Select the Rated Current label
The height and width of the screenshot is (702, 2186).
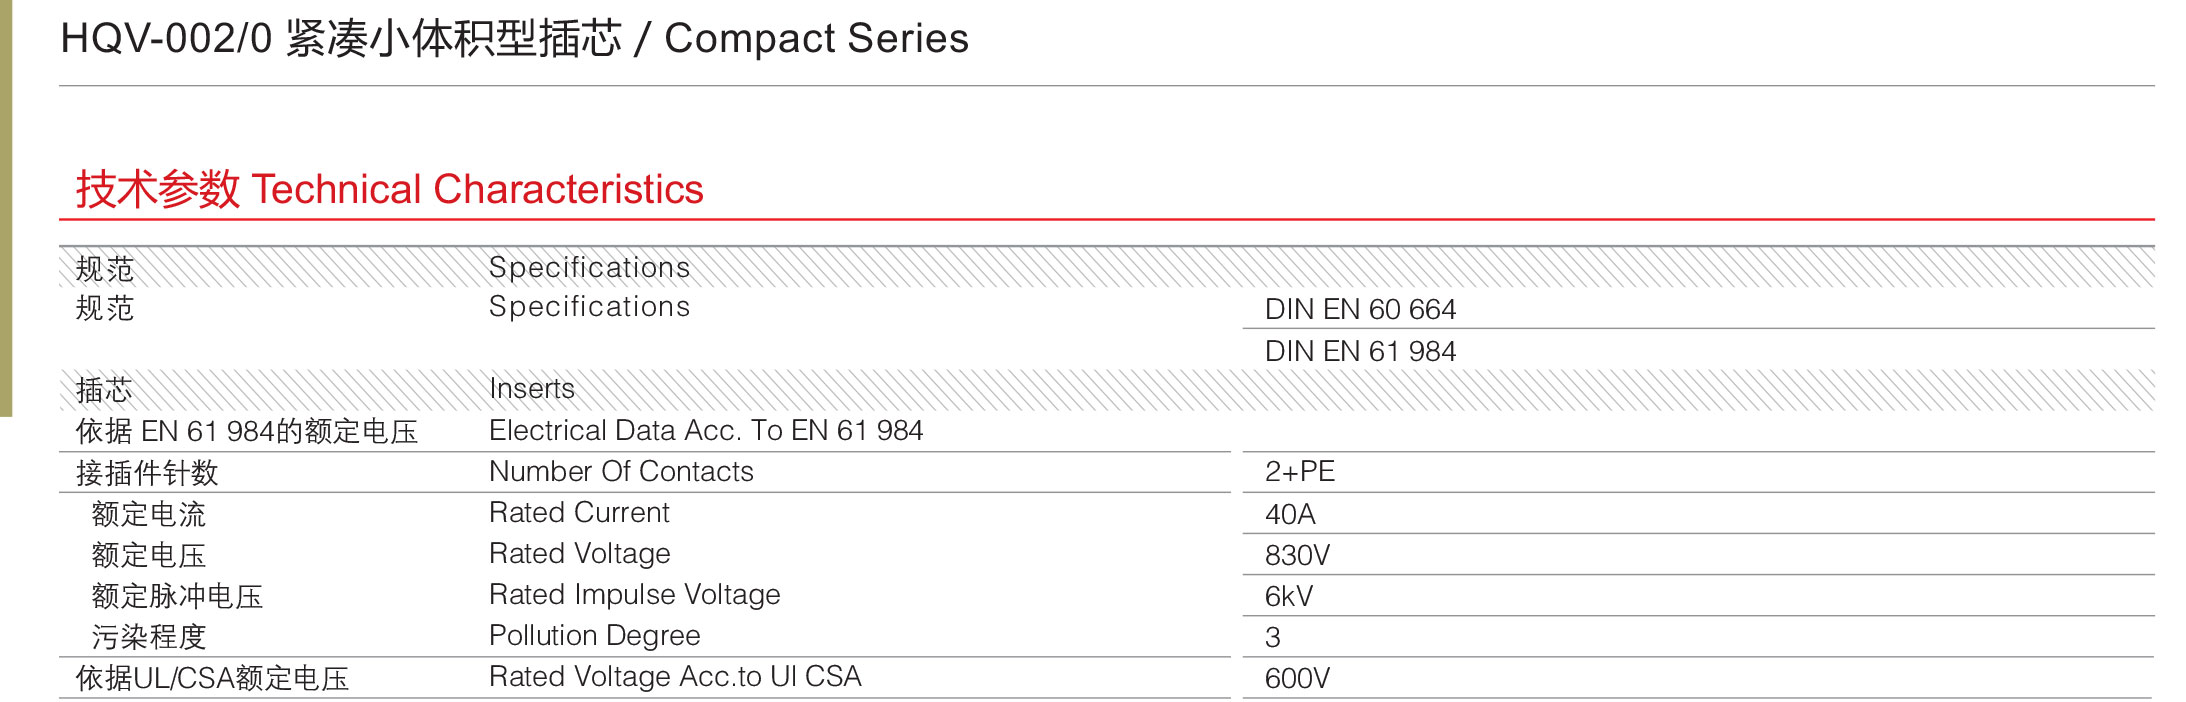(579, 513)
